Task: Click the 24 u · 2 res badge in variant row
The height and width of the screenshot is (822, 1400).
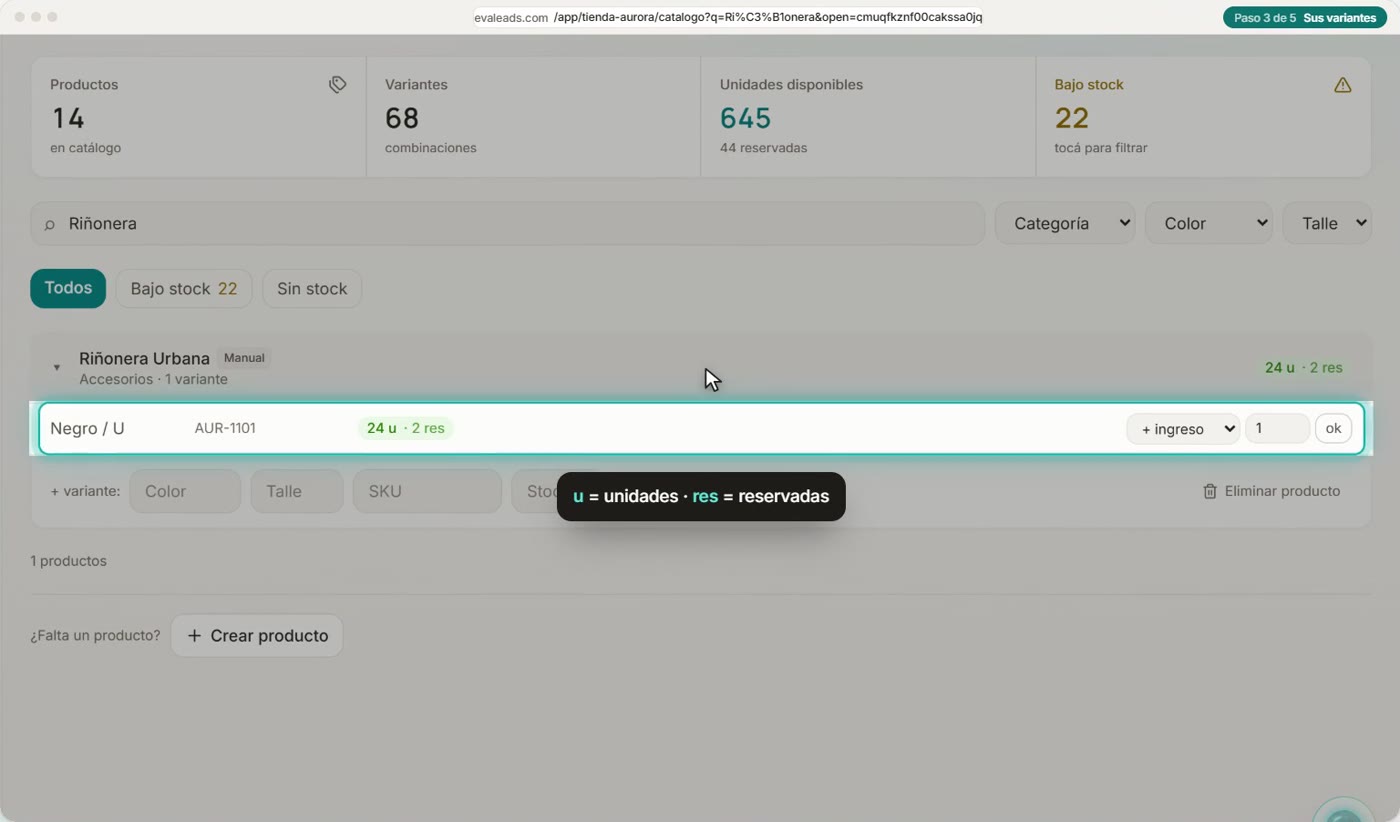Action: 405,428
